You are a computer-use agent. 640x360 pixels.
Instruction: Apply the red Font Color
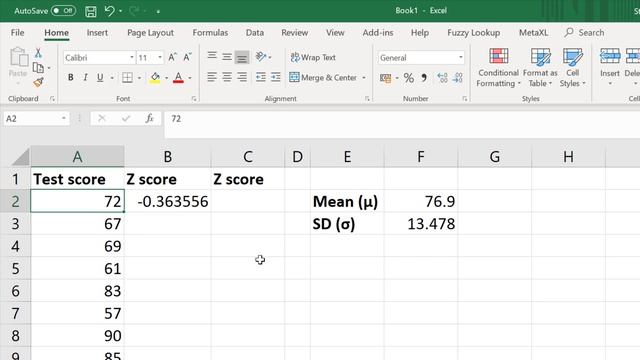pos(178,78)
